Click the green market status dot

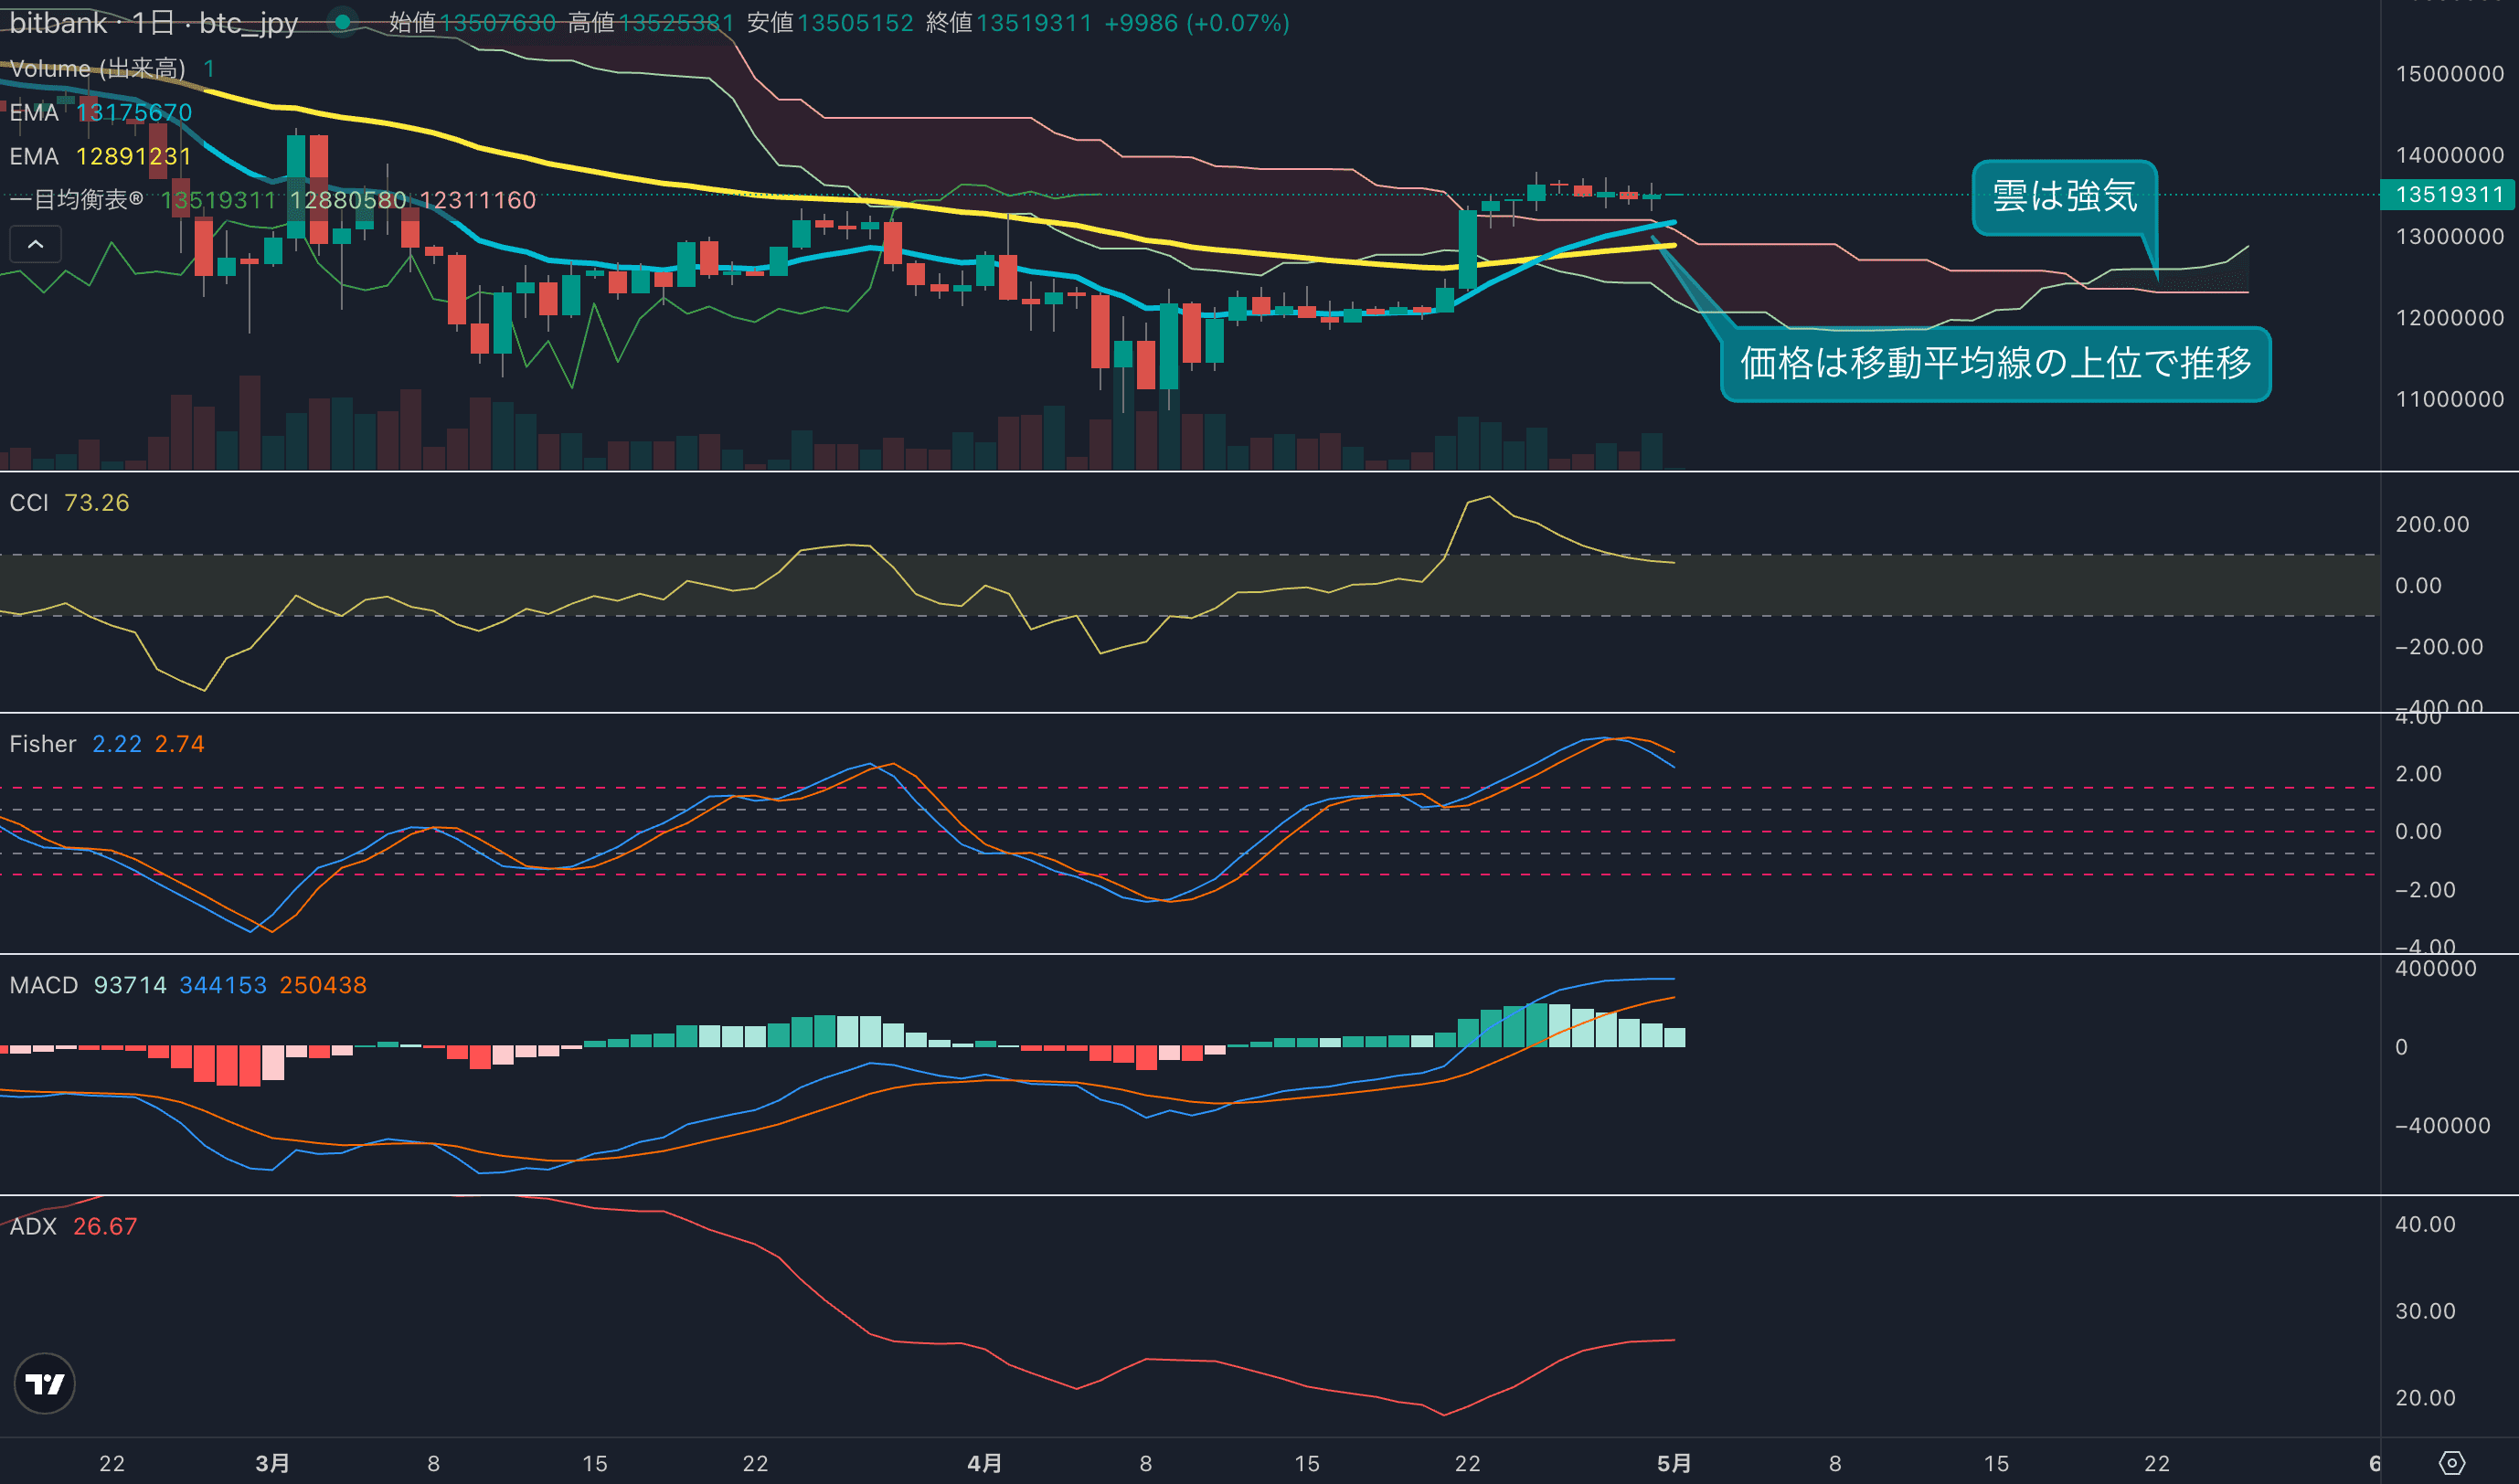point(342,22)
